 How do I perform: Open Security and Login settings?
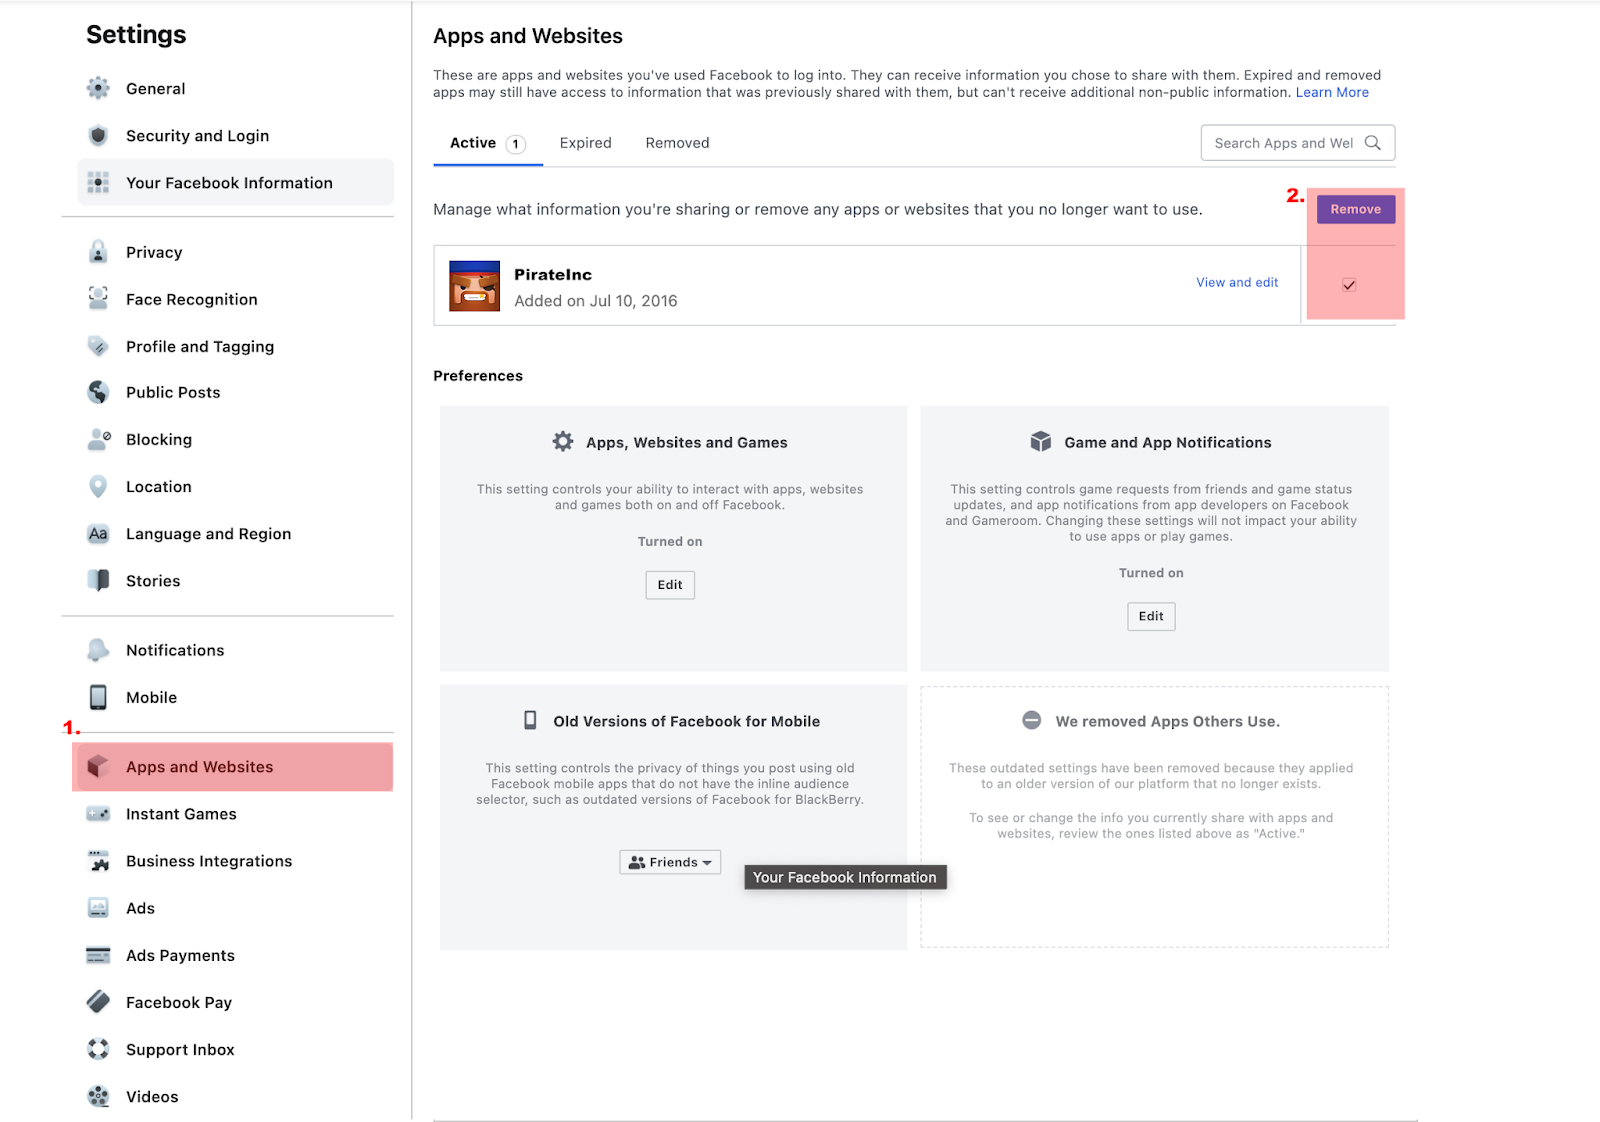tap(235, 135)
